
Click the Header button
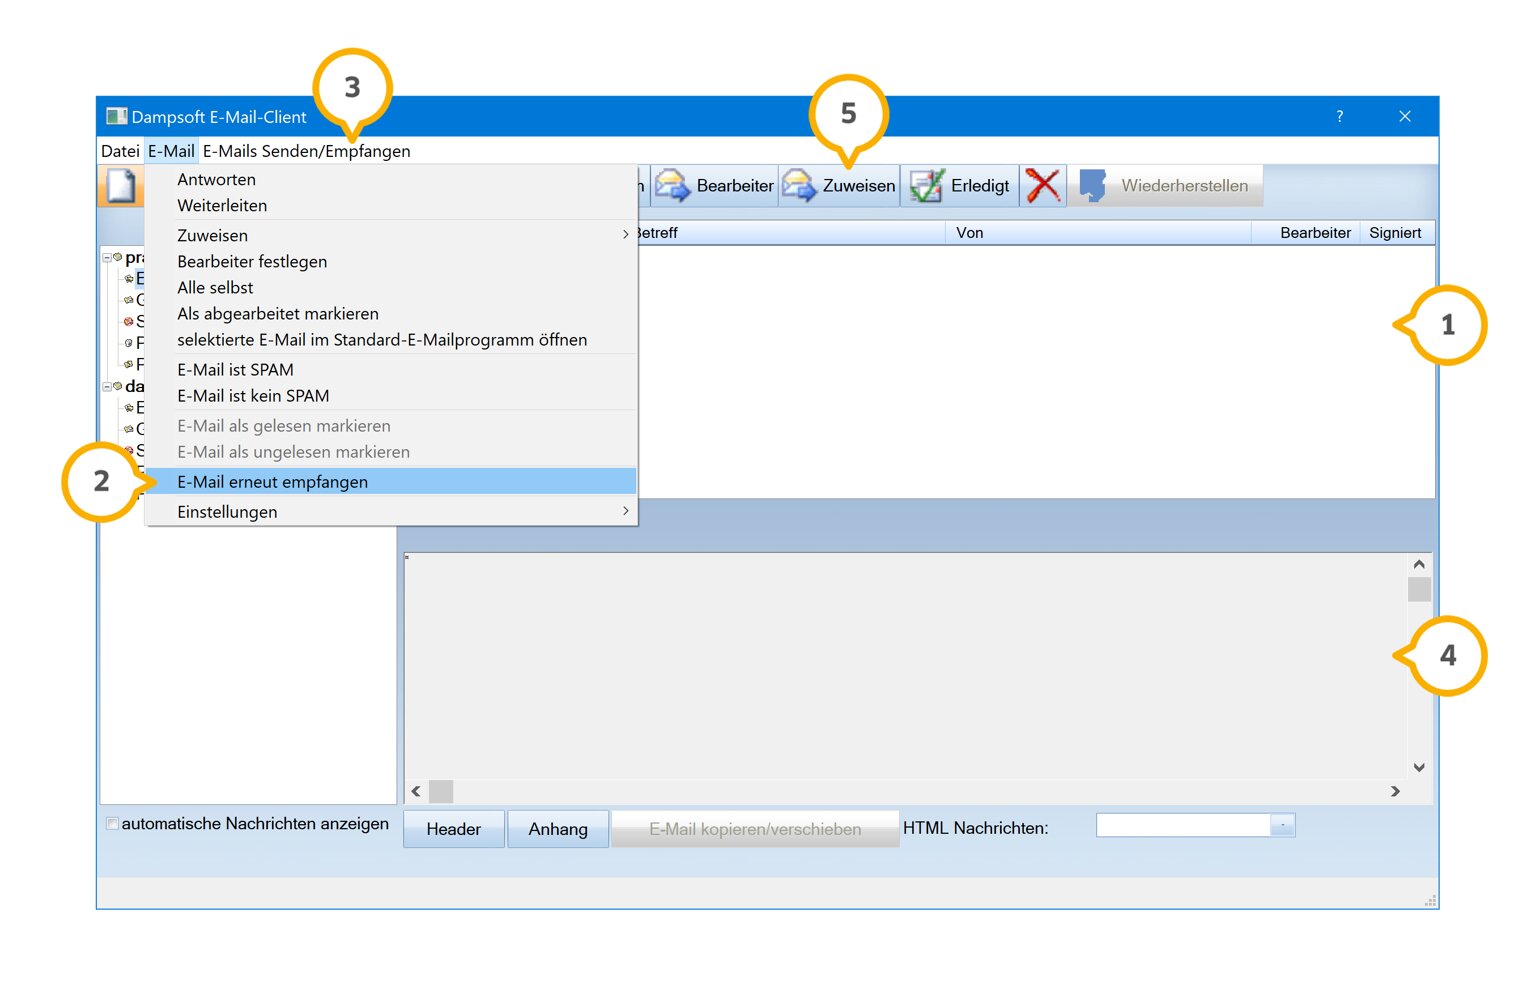click(x=454, y=829)
